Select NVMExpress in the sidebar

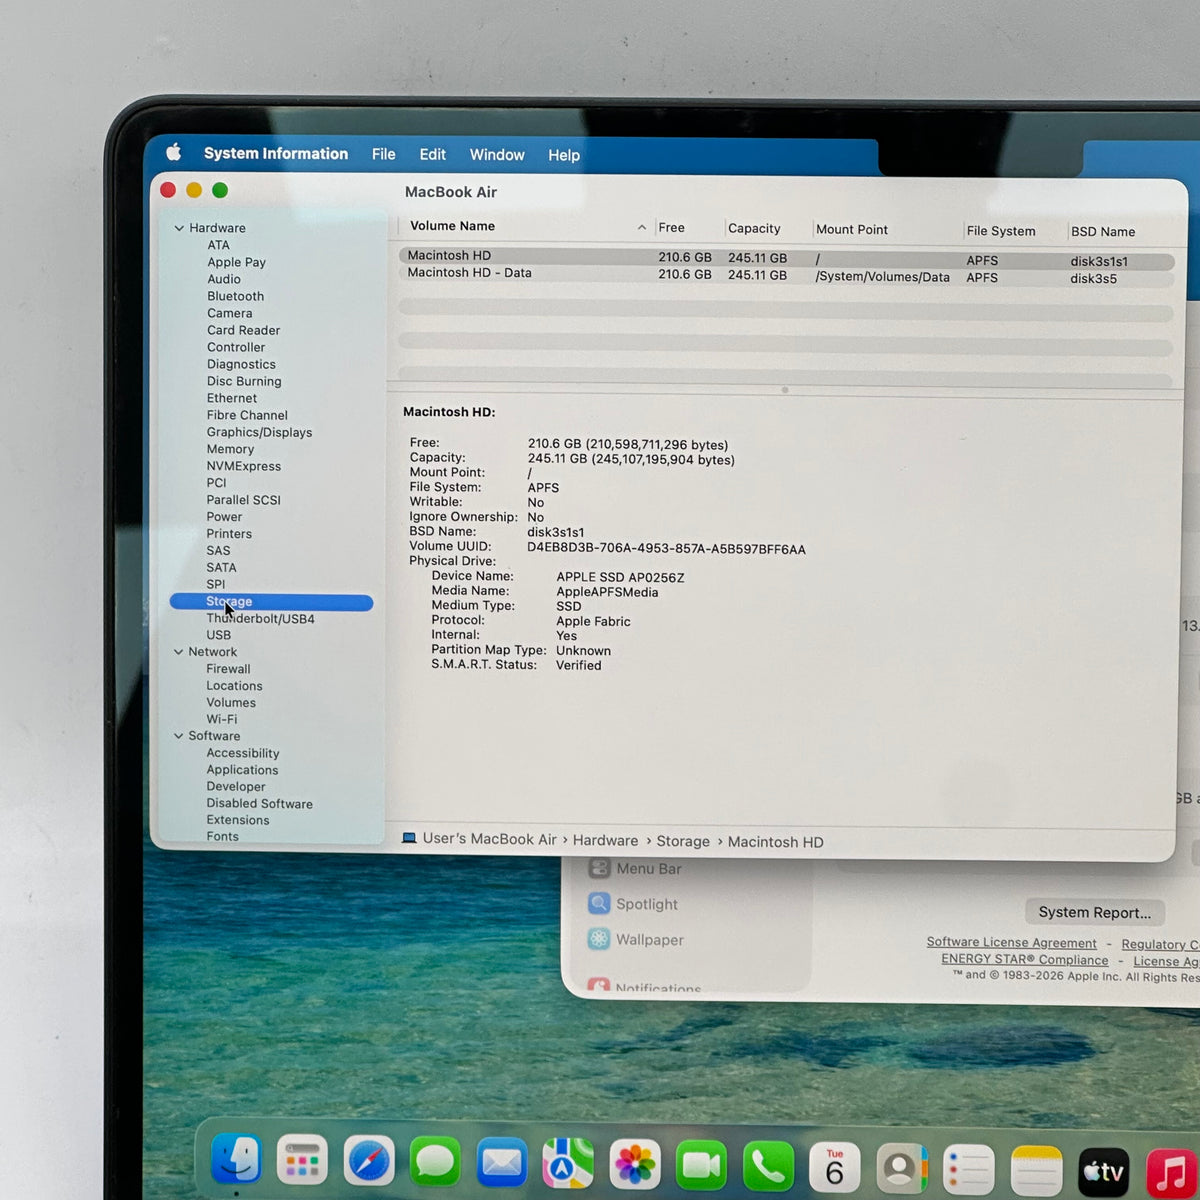pyautogui.click(x=243, y=466)
